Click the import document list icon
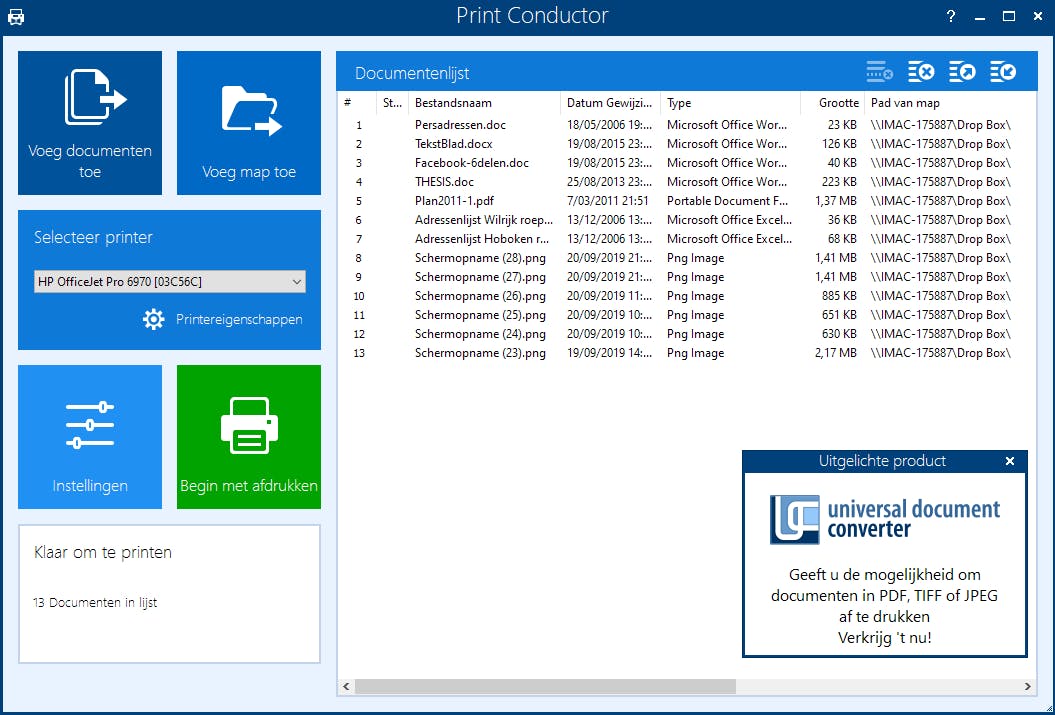Screen dimensions: 1055x715 (x=1003, y=71)
